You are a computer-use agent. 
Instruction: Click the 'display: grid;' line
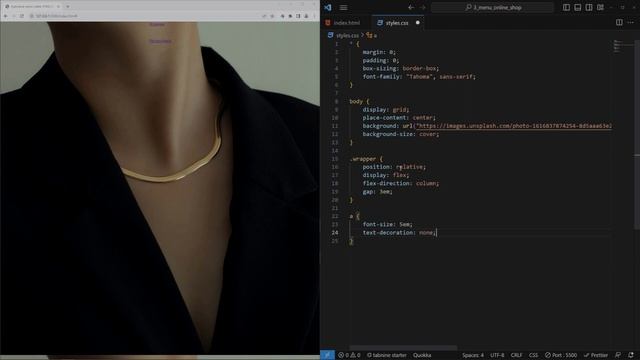coord(386,109)
